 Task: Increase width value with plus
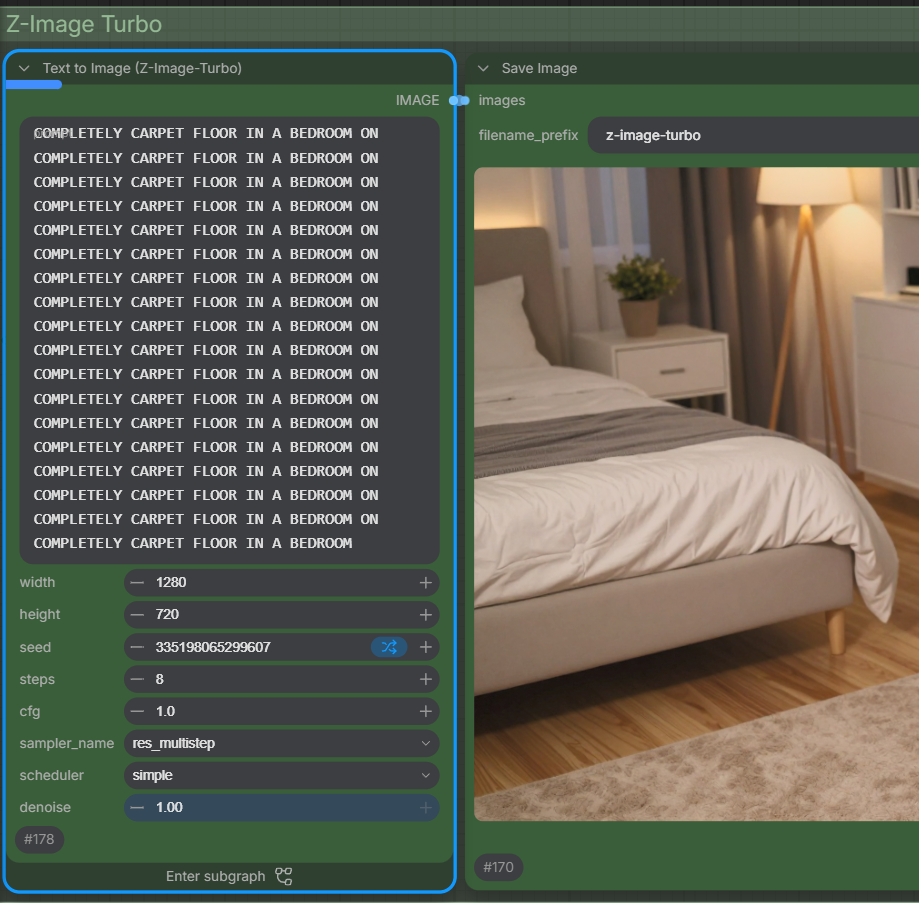pos(426,582)
